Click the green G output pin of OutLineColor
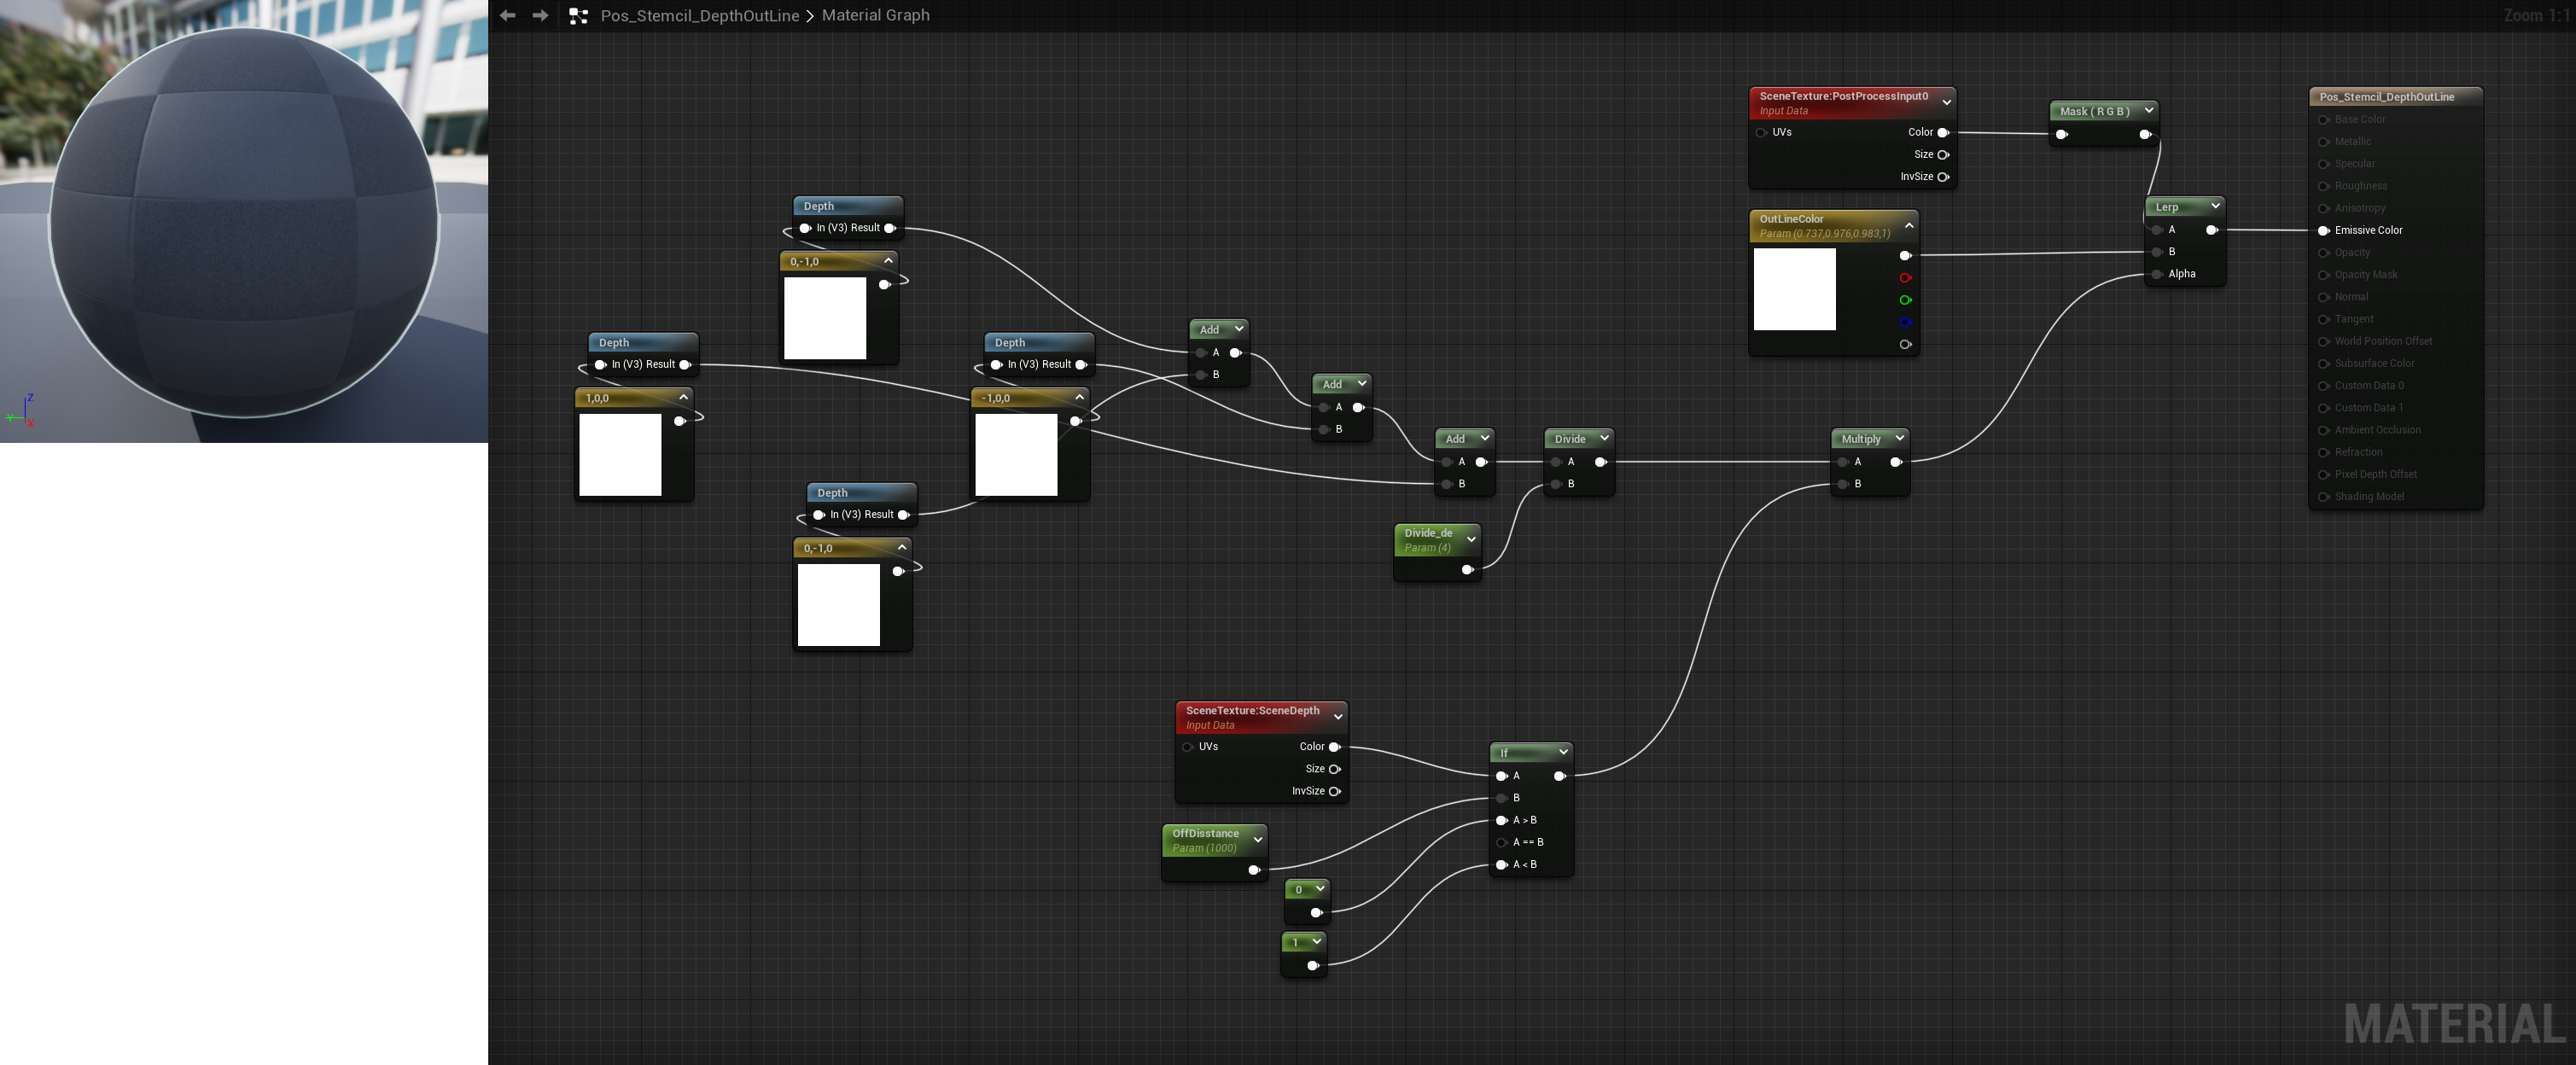The height and width of the screenshot is (1065, 2576). [x=1905, y=300]
